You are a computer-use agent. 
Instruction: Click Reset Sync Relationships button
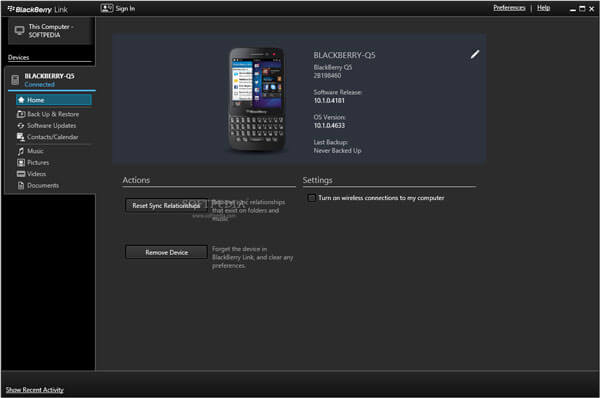click(166, 206)
